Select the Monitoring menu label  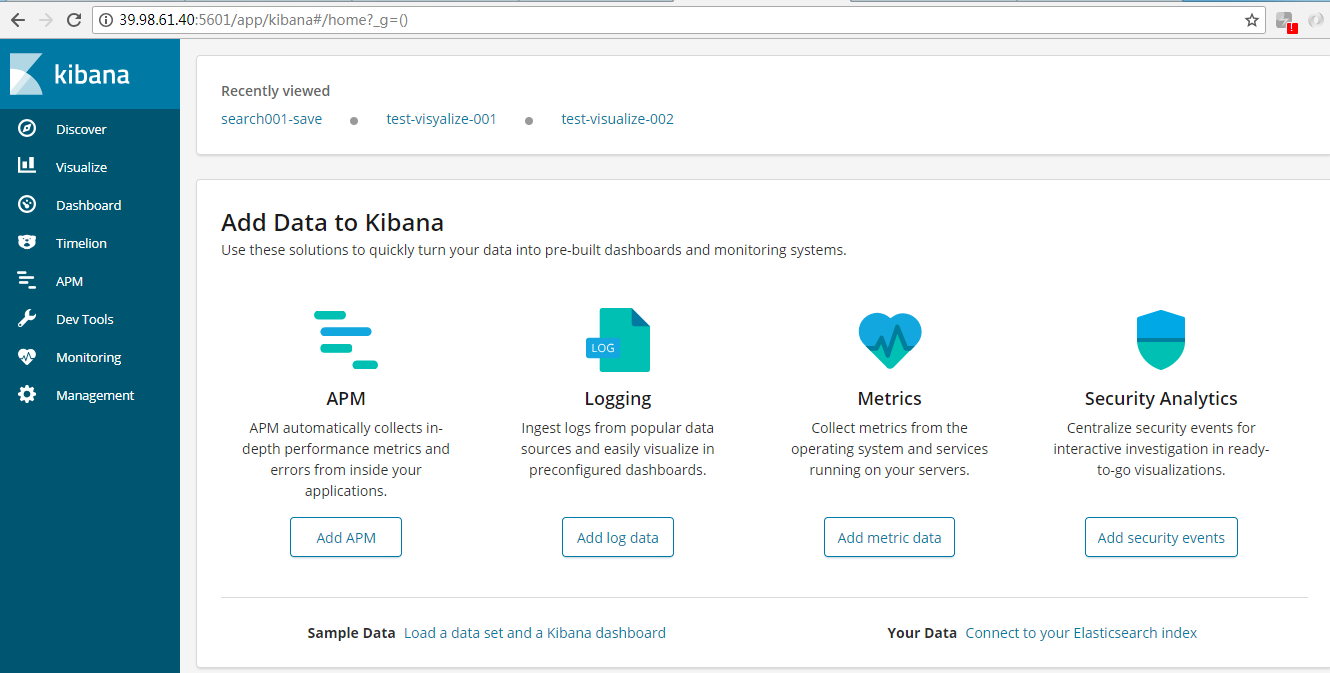point(88,358)
